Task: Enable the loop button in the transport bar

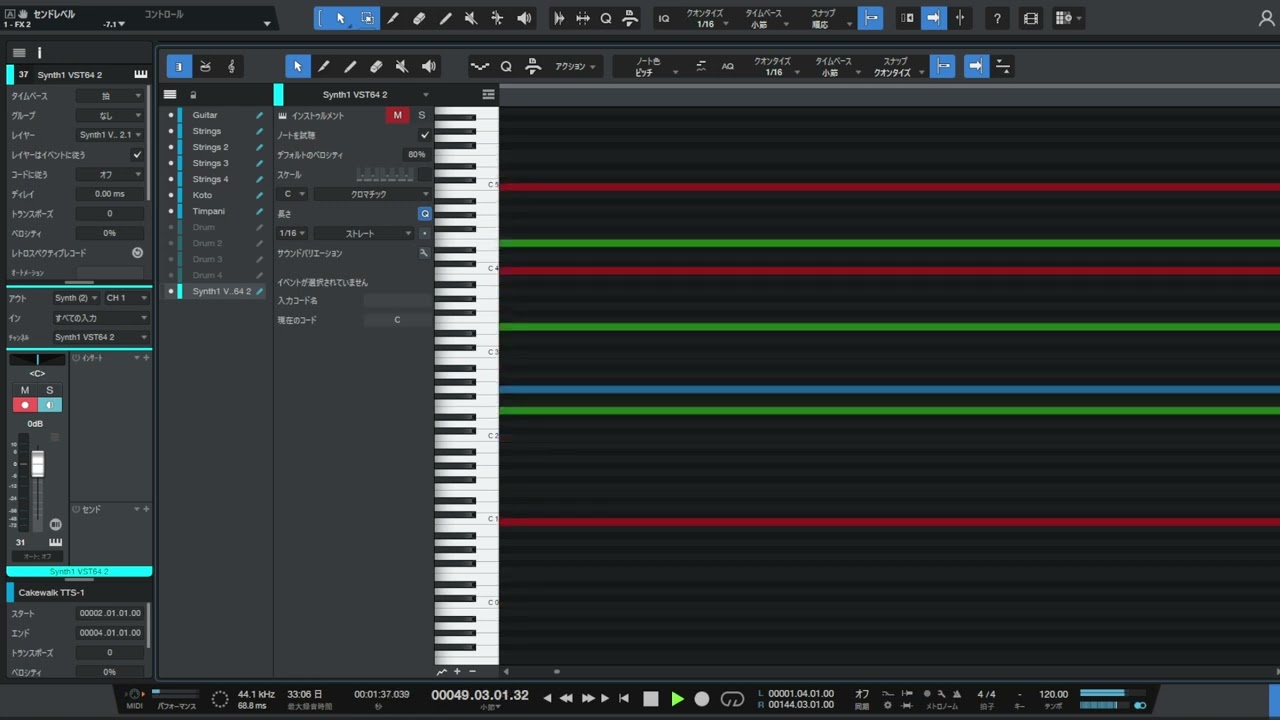Action: tap(732, 699)
